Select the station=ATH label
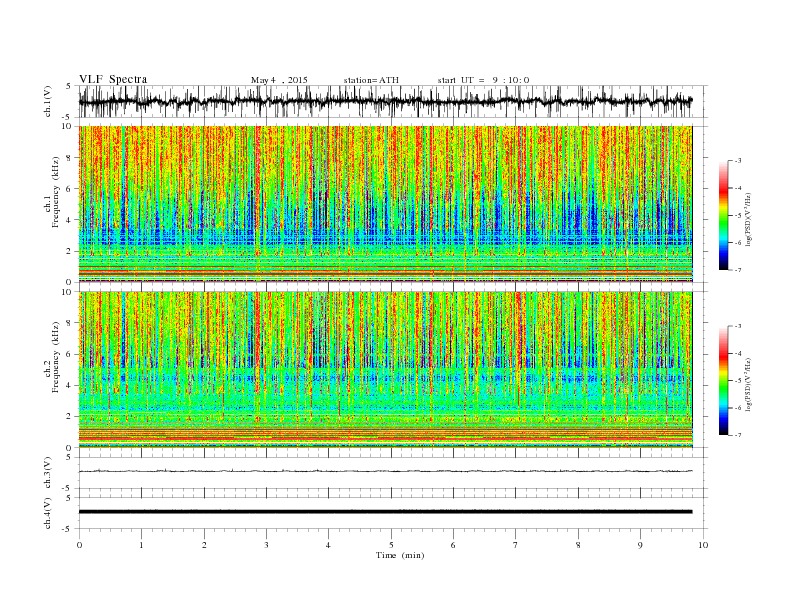 click(371, 80)
